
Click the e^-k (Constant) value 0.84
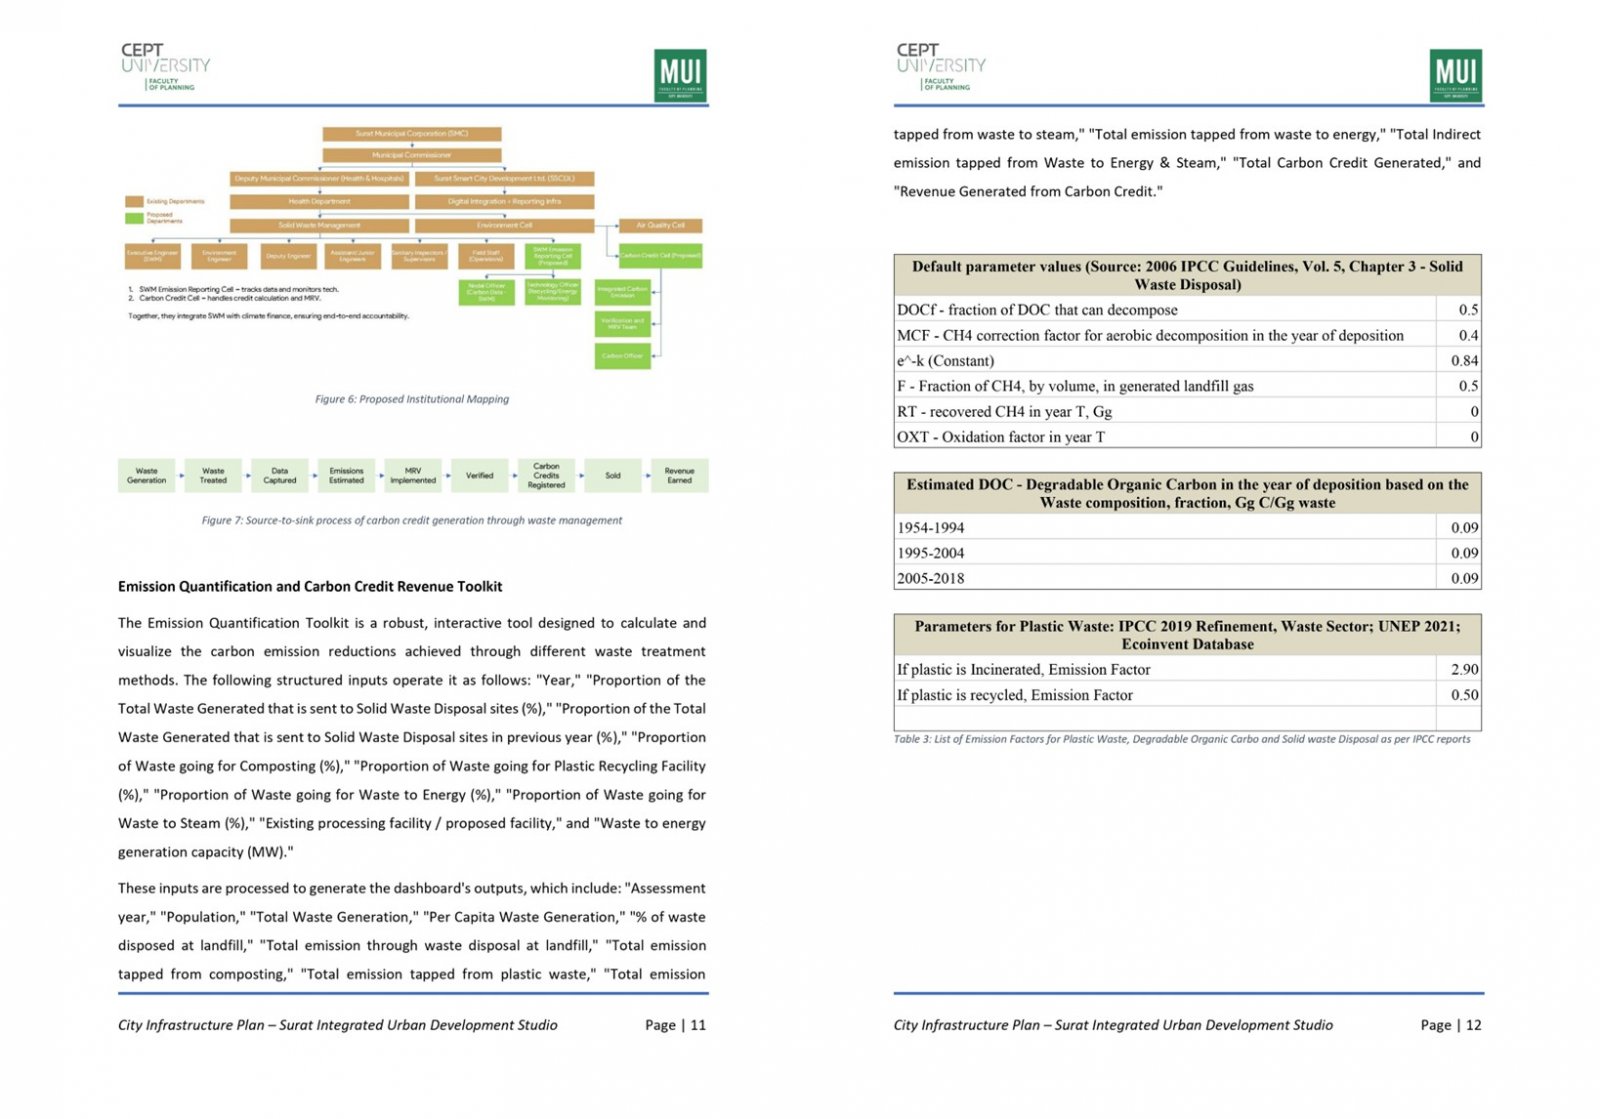[x=1464, y=361]
